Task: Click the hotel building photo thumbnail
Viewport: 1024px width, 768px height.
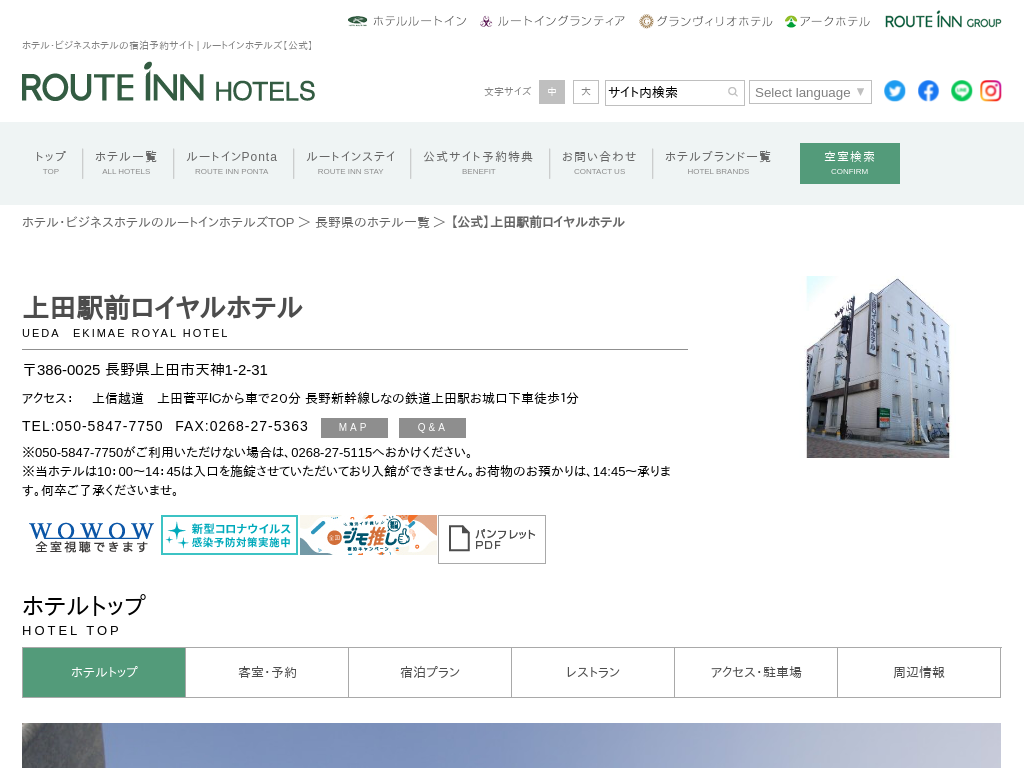Action: click(878, 366)
